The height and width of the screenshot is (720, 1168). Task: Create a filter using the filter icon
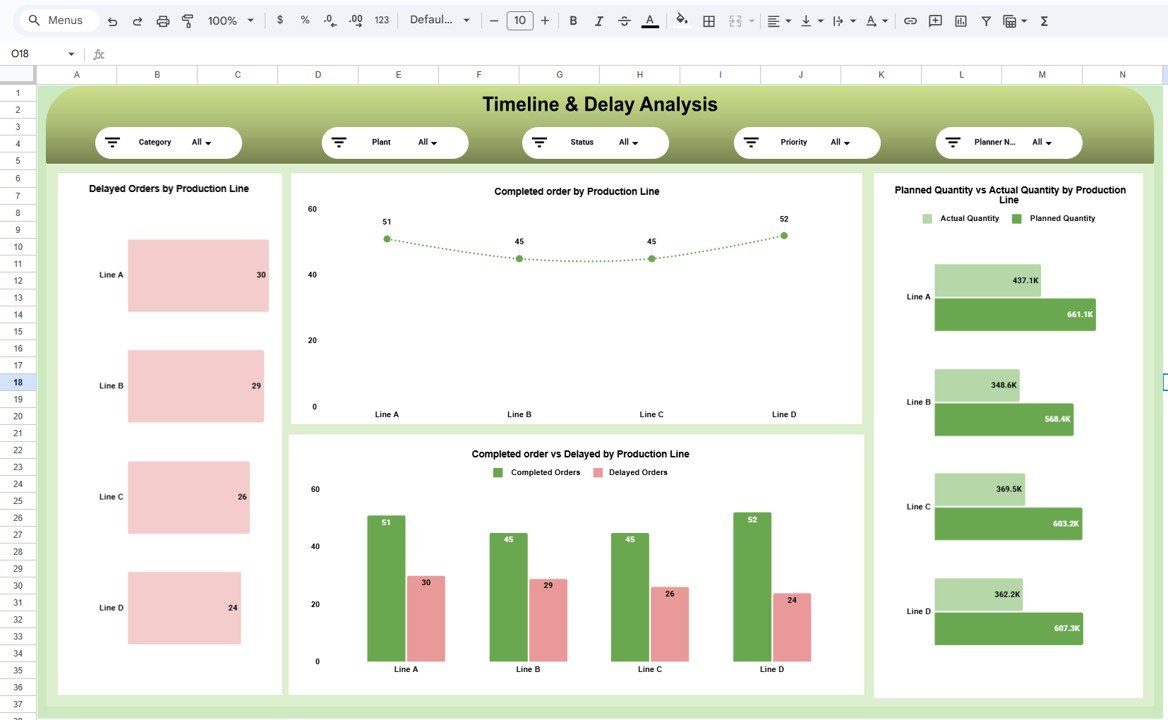[985, 20]
